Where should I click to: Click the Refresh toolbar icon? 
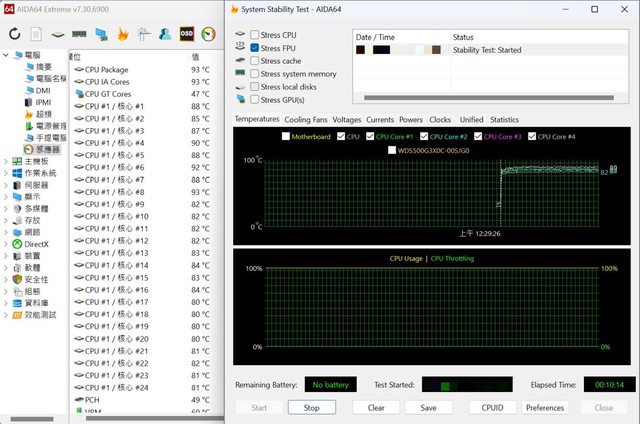click(15, 34)
